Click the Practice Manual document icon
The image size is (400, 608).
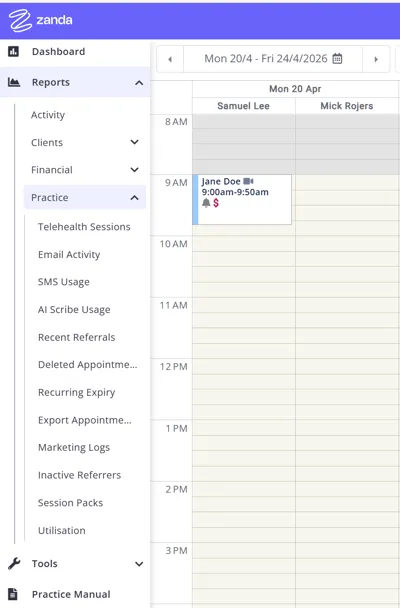(13, 594)
